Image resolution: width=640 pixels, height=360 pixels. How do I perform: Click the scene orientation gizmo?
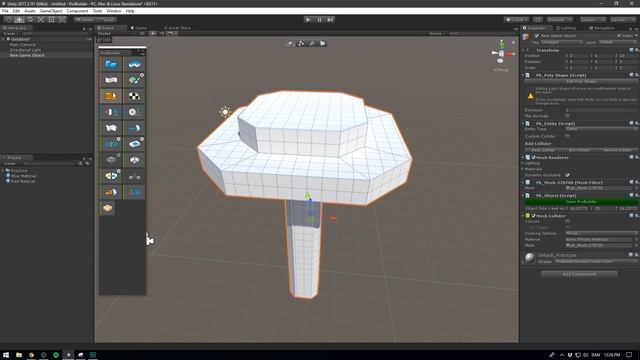coord(502,53)
